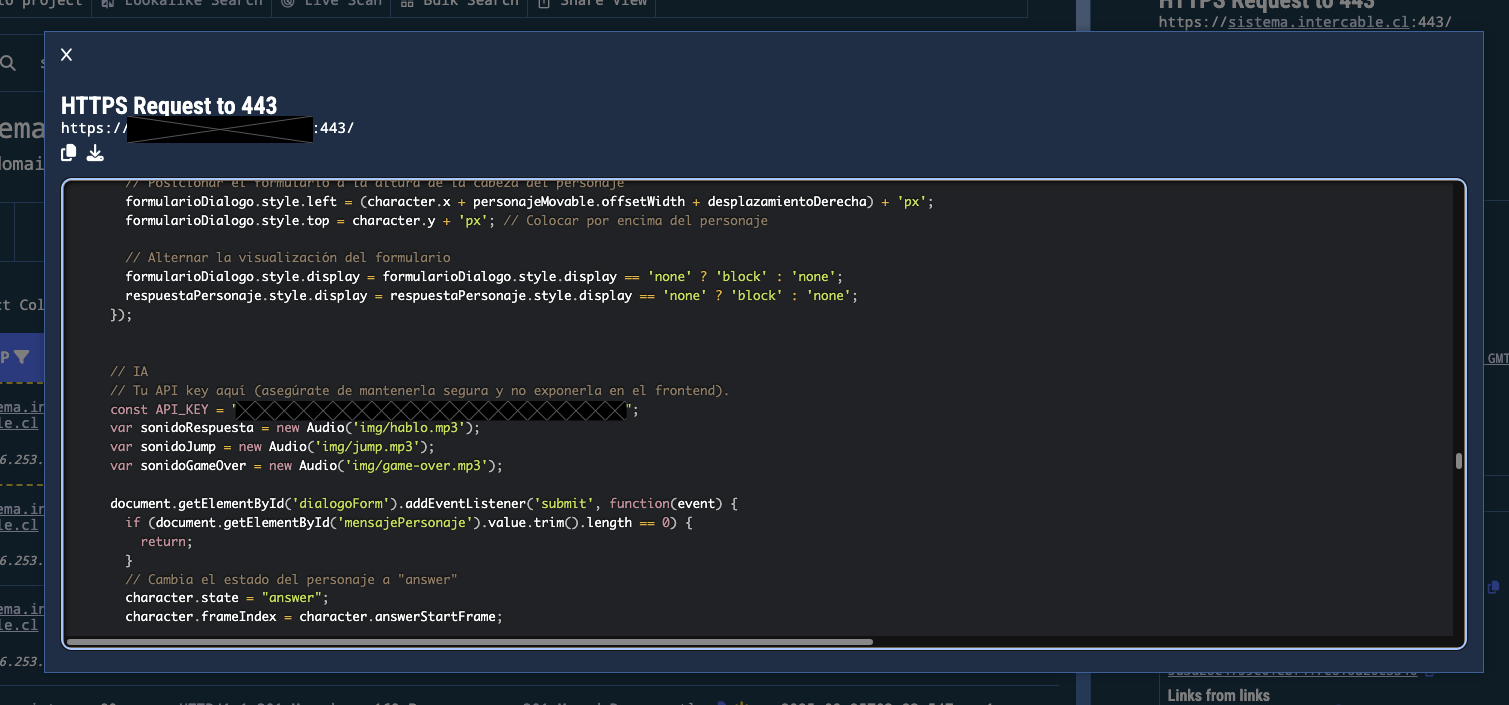Viewport: 1509px width, 705px height.
Task: Switch to the Live Scan tab
Action: click(x=331, y=3)
